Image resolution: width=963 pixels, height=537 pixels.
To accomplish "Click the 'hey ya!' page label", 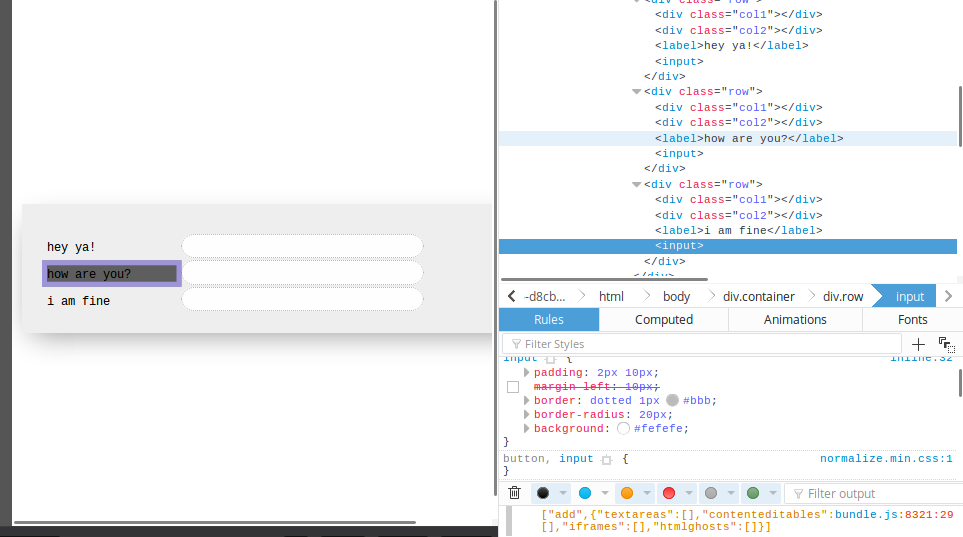I will 71,247.
